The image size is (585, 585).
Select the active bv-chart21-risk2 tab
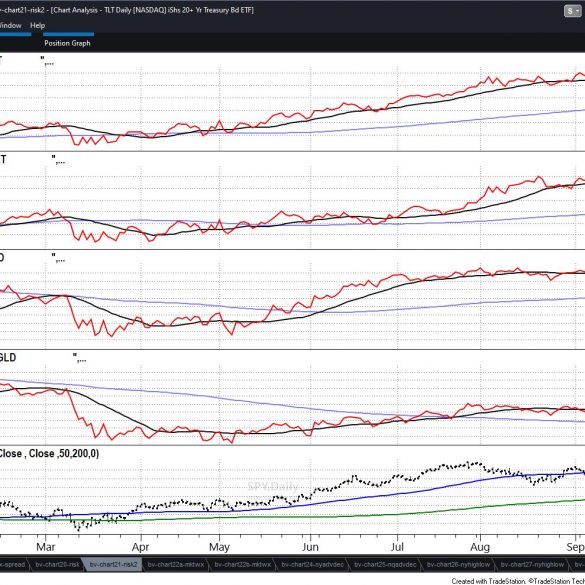(113, 564)
